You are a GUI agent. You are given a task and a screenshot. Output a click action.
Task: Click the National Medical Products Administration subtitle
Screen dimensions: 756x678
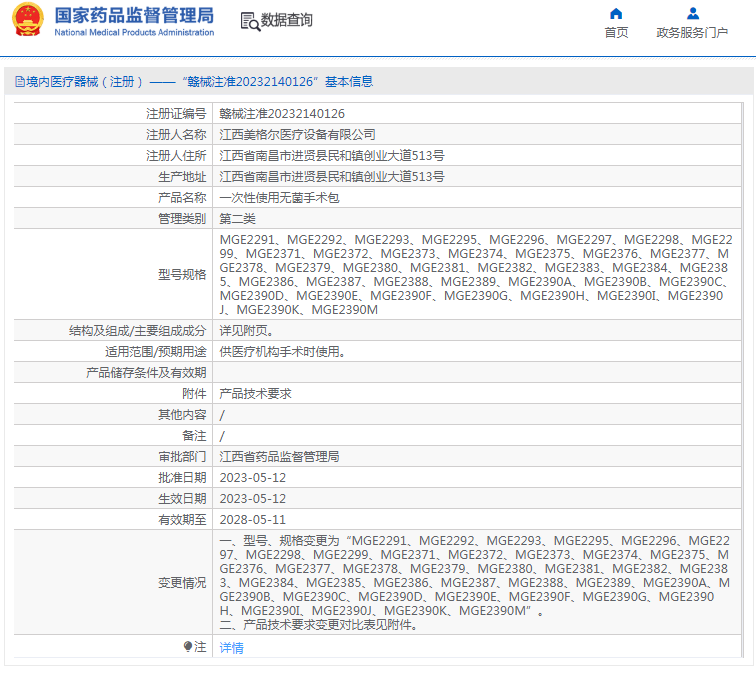coord(134,32)
